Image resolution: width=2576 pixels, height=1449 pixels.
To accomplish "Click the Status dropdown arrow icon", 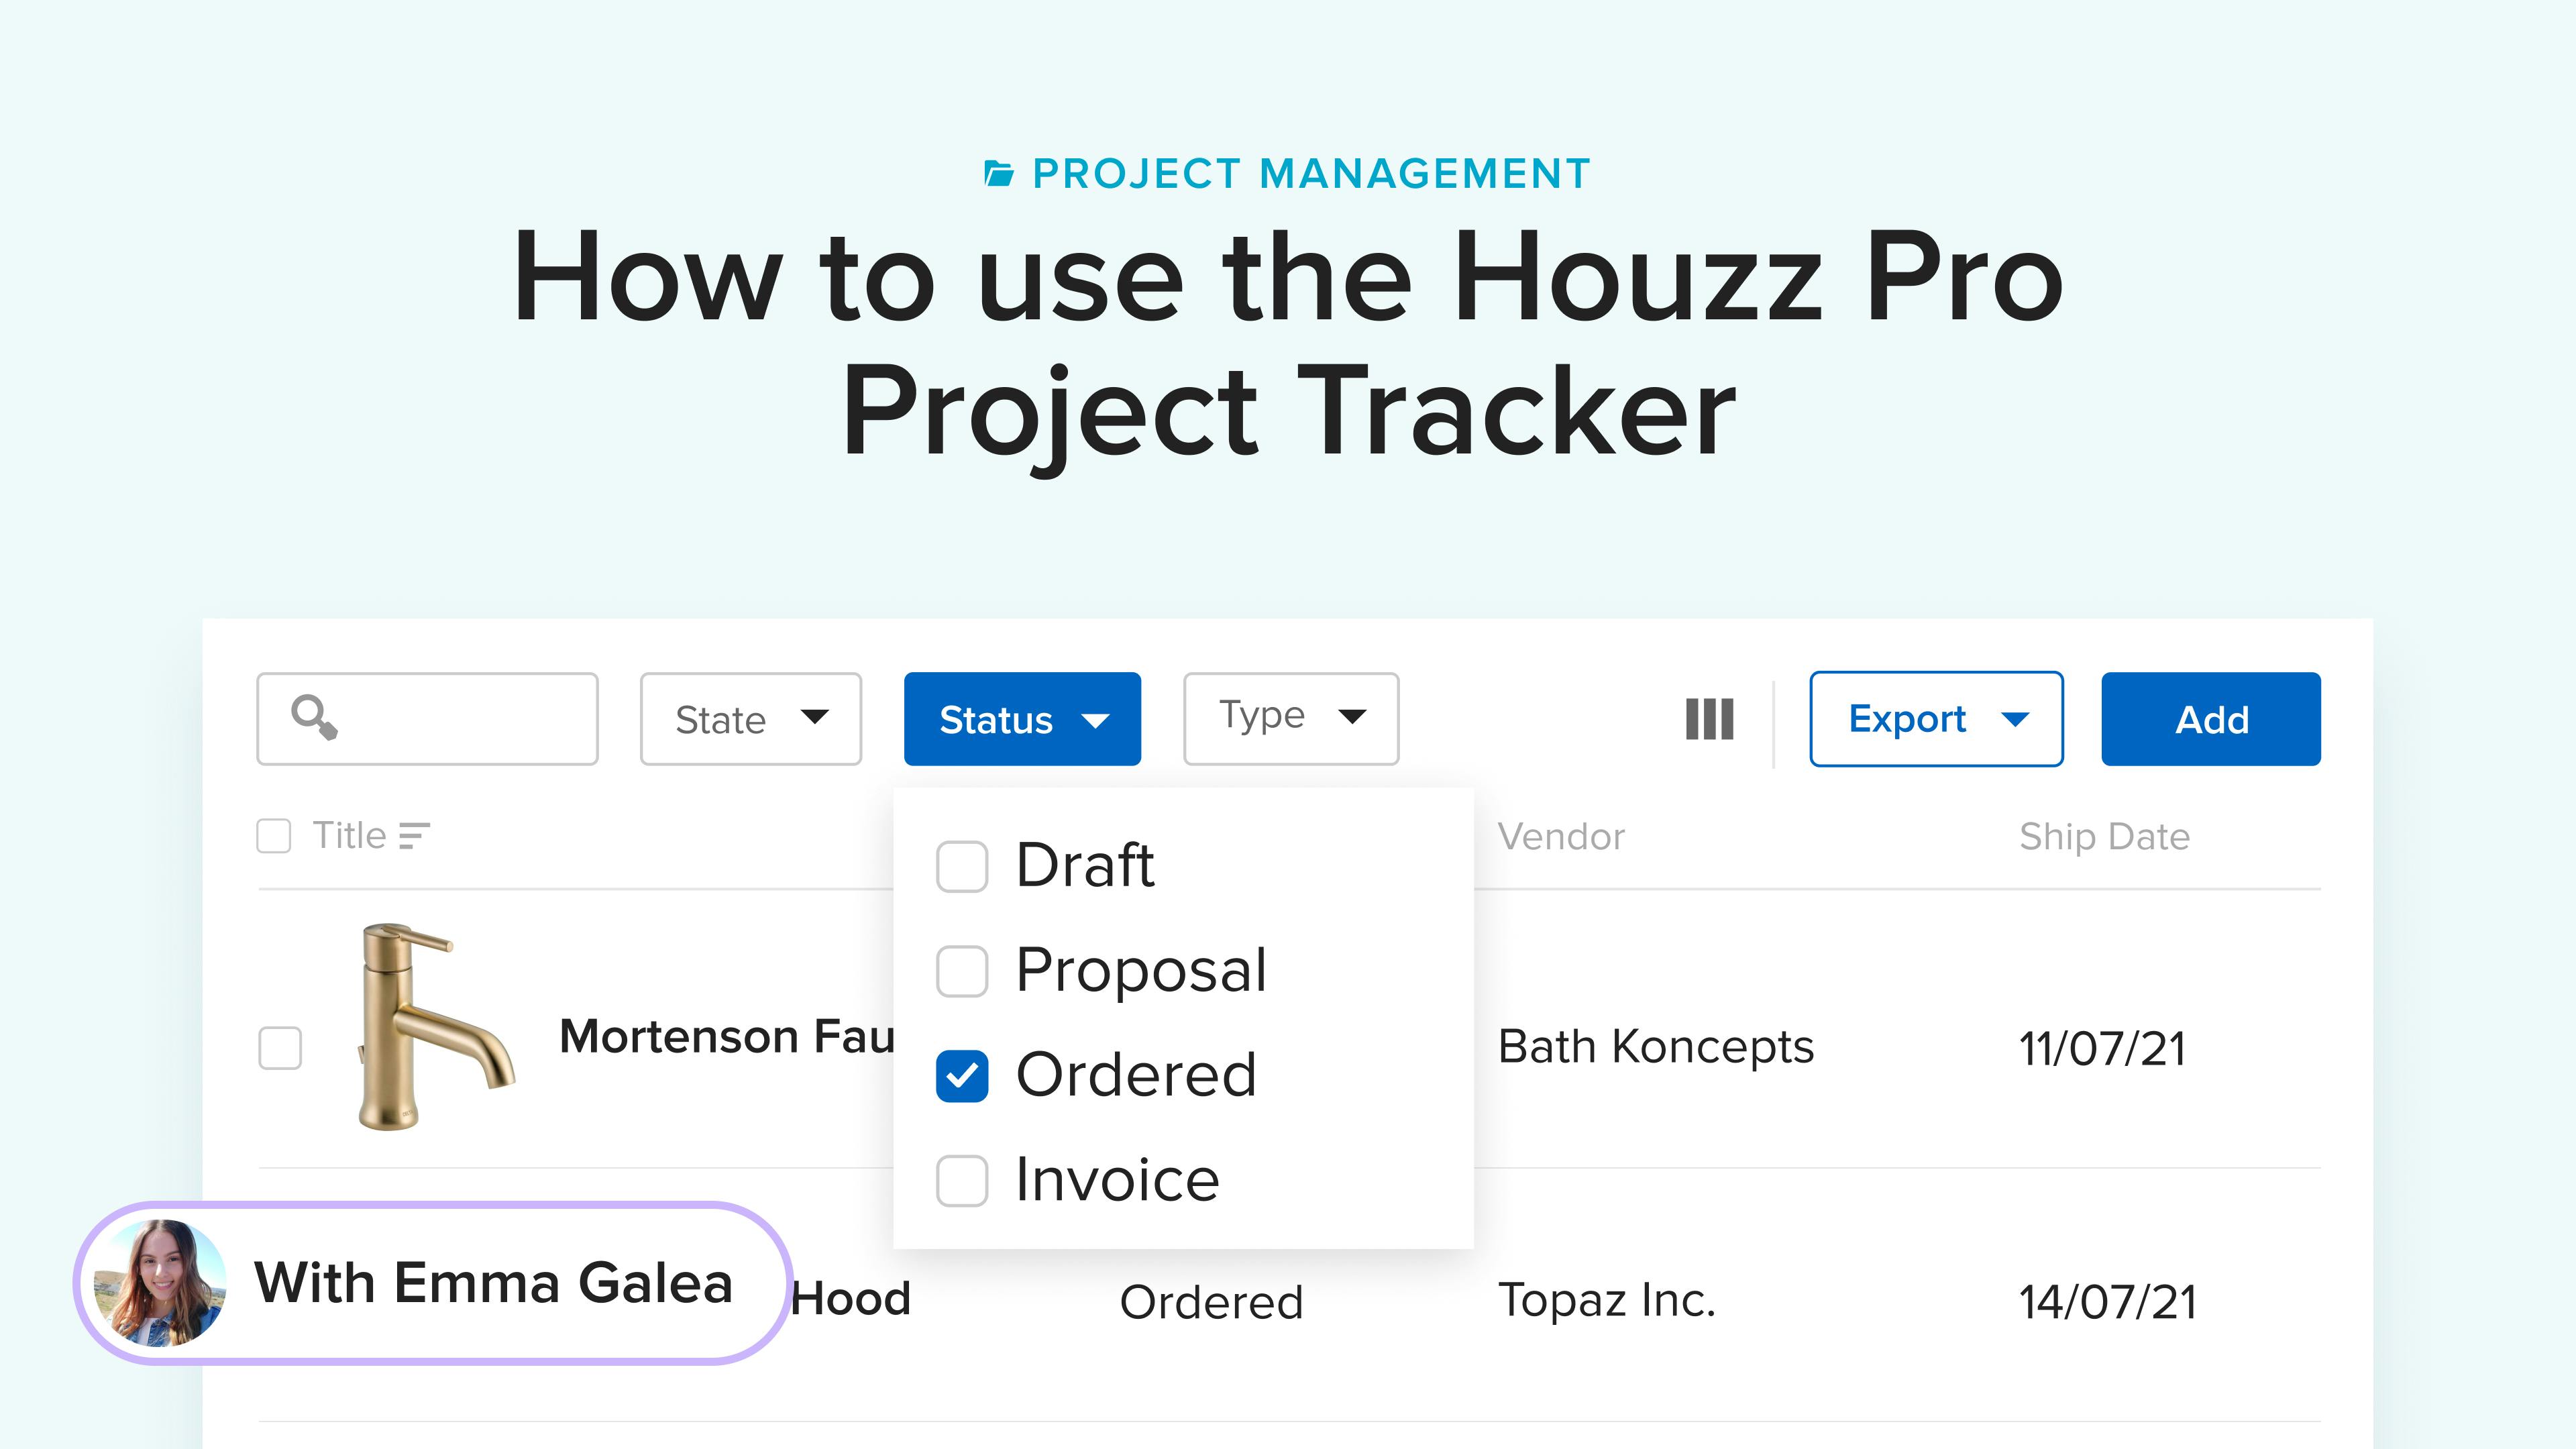I will (1096, 720).
